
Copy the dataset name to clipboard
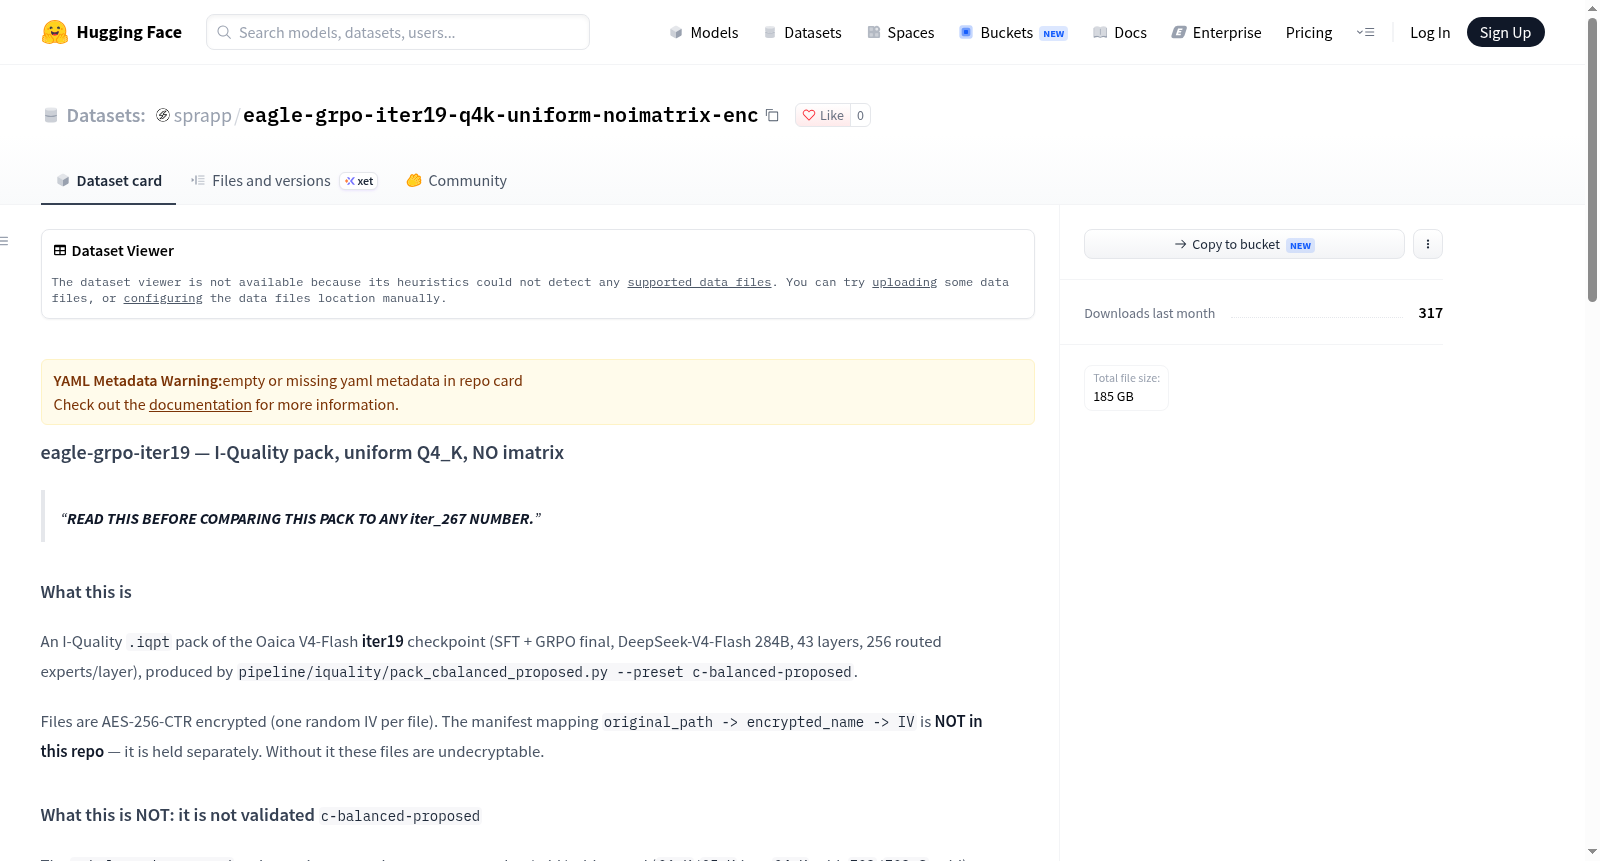tap(772, 115)
